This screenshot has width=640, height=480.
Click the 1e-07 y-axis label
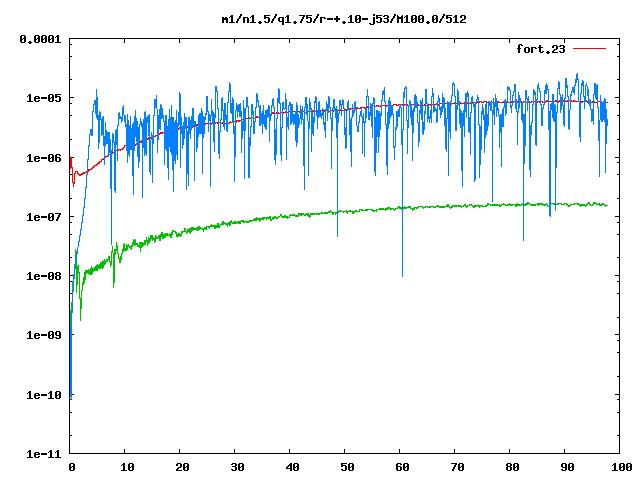(x=43, y=217)
